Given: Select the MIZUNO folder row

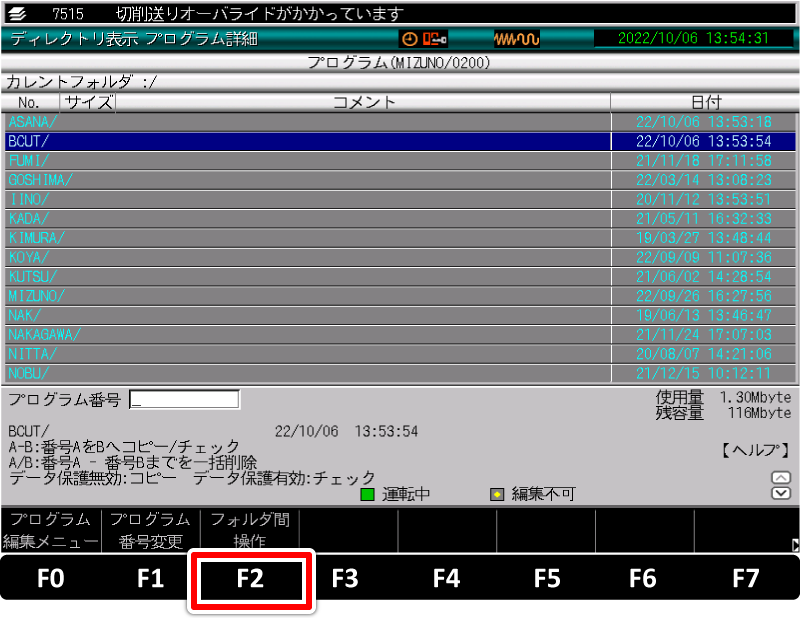Looking at the screenshot, I should click(x=300, y=296).
